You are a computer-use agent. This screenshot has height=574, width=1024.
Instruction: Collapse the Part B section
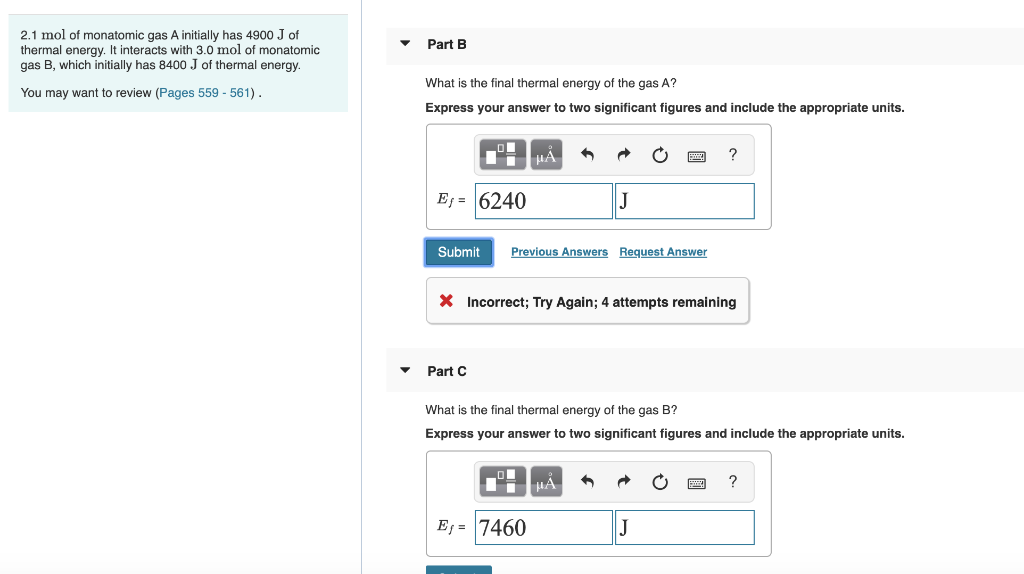tap(405, 44)
